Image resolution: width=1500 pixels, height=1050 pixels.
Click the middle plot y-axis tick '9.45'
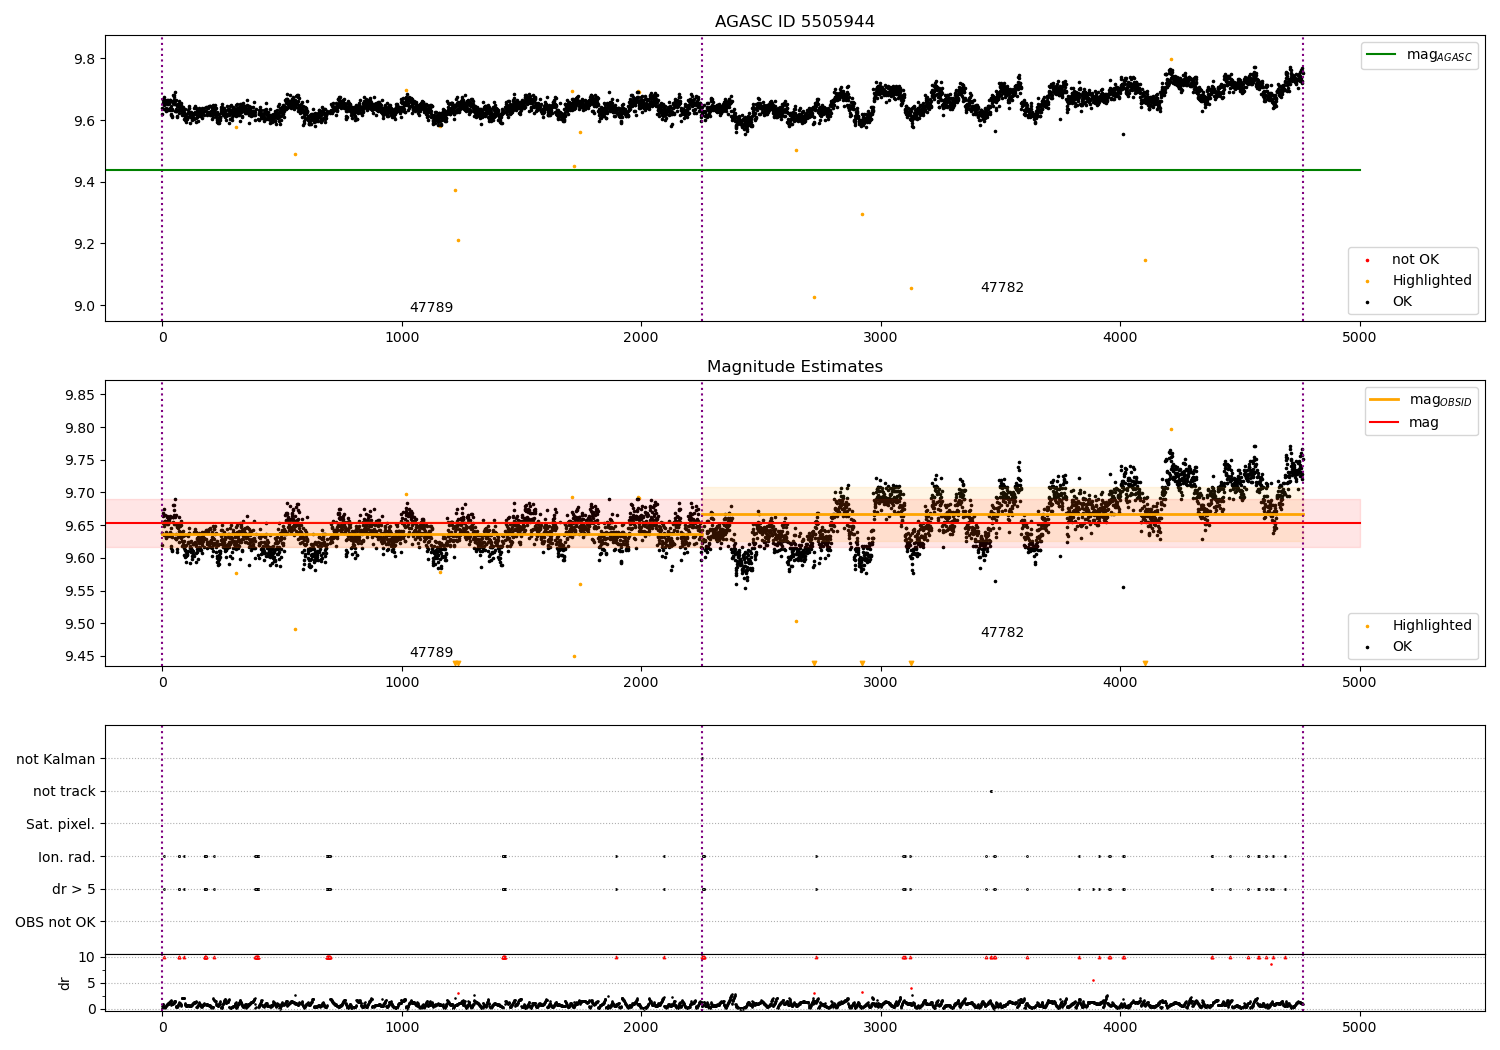coord(81,657)
